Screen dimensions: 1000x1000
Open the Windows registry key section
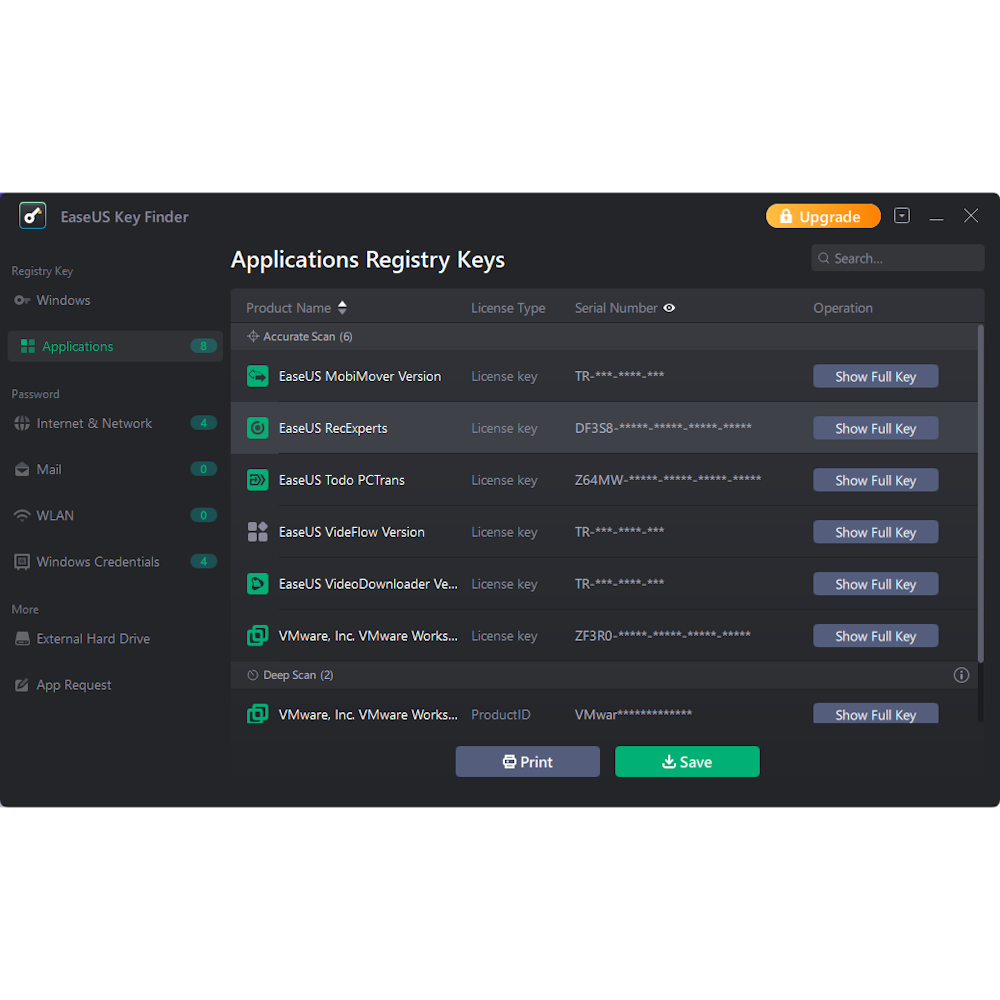coord(63,300)
